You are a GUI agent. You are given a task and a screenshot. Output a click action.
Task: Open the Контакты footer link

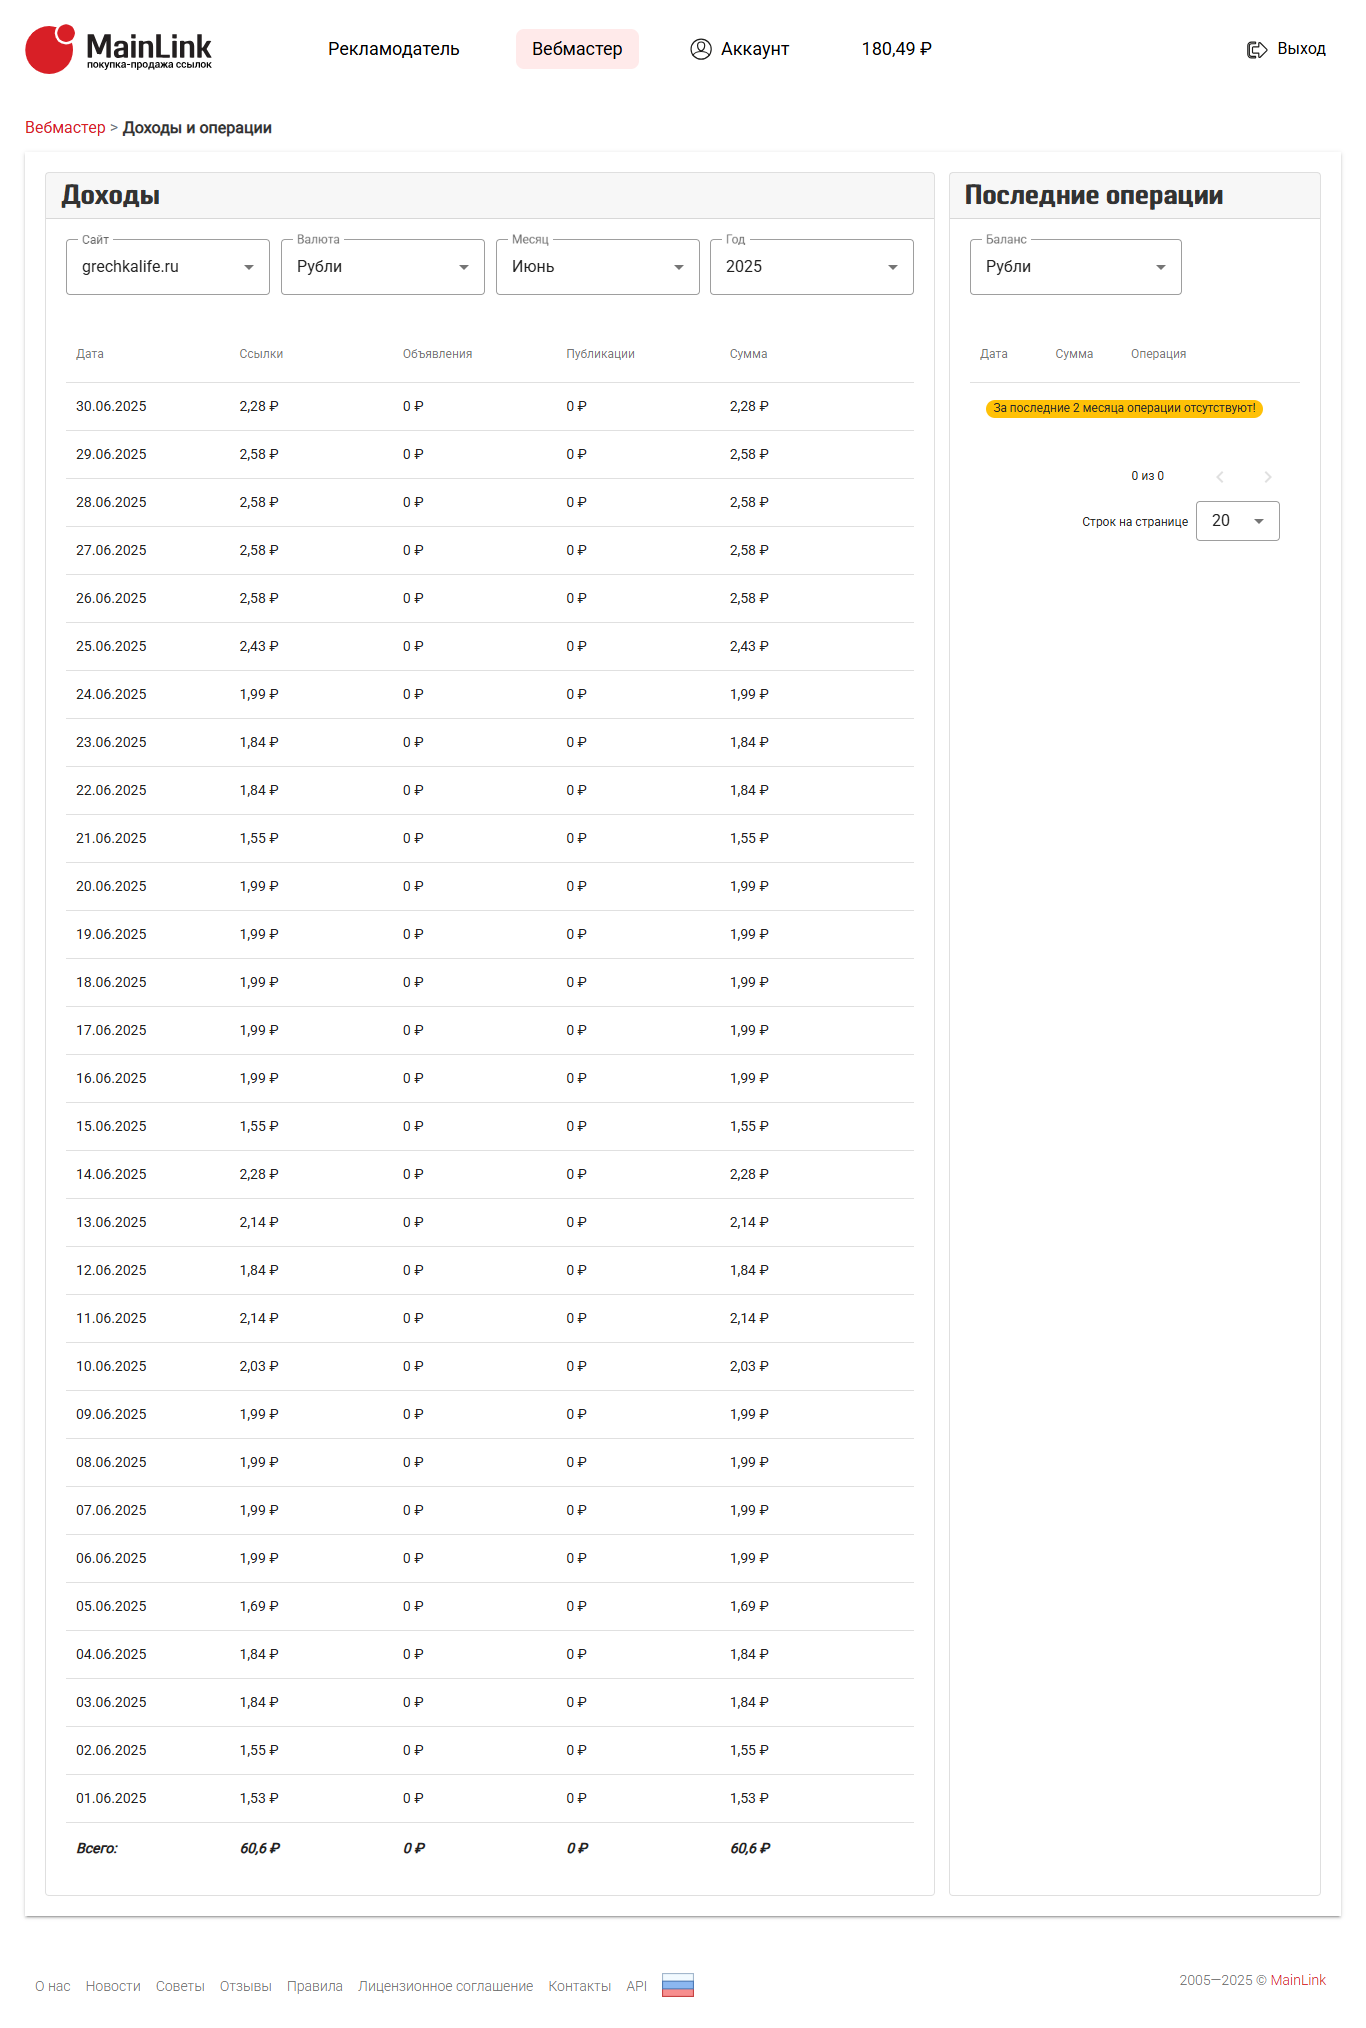pyautogui.click(x=579, y=1986)
